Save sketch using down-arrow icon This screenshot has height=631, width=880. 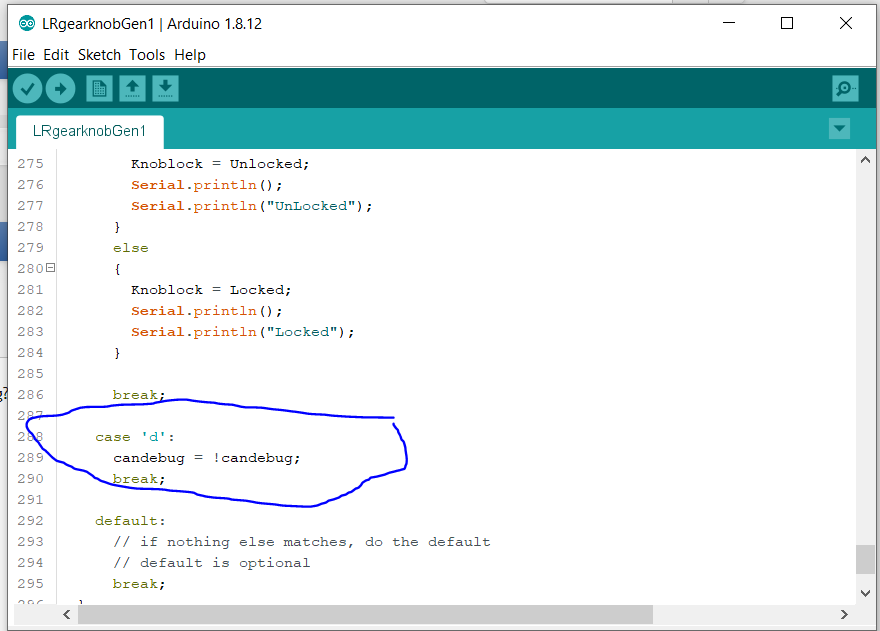(x=165, y=89)
